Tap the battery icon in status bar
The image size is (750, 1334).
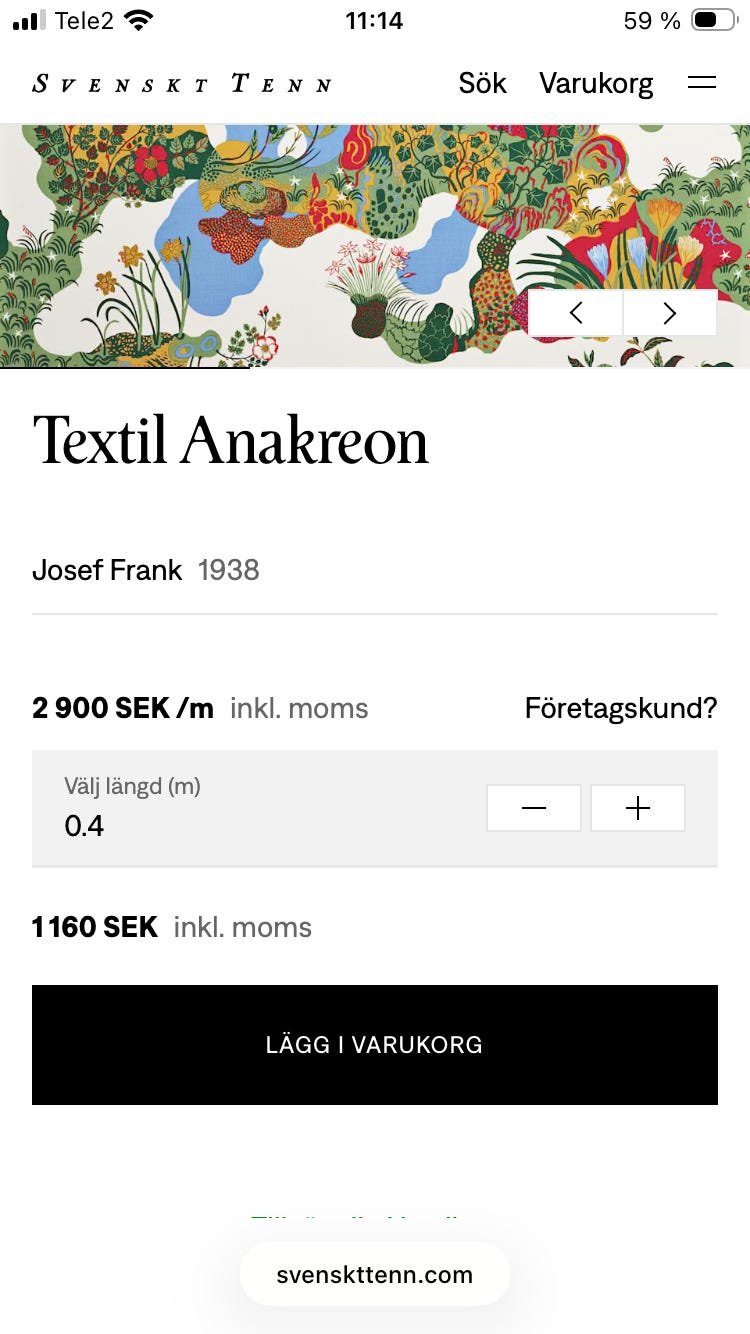[x=713, y=20]
